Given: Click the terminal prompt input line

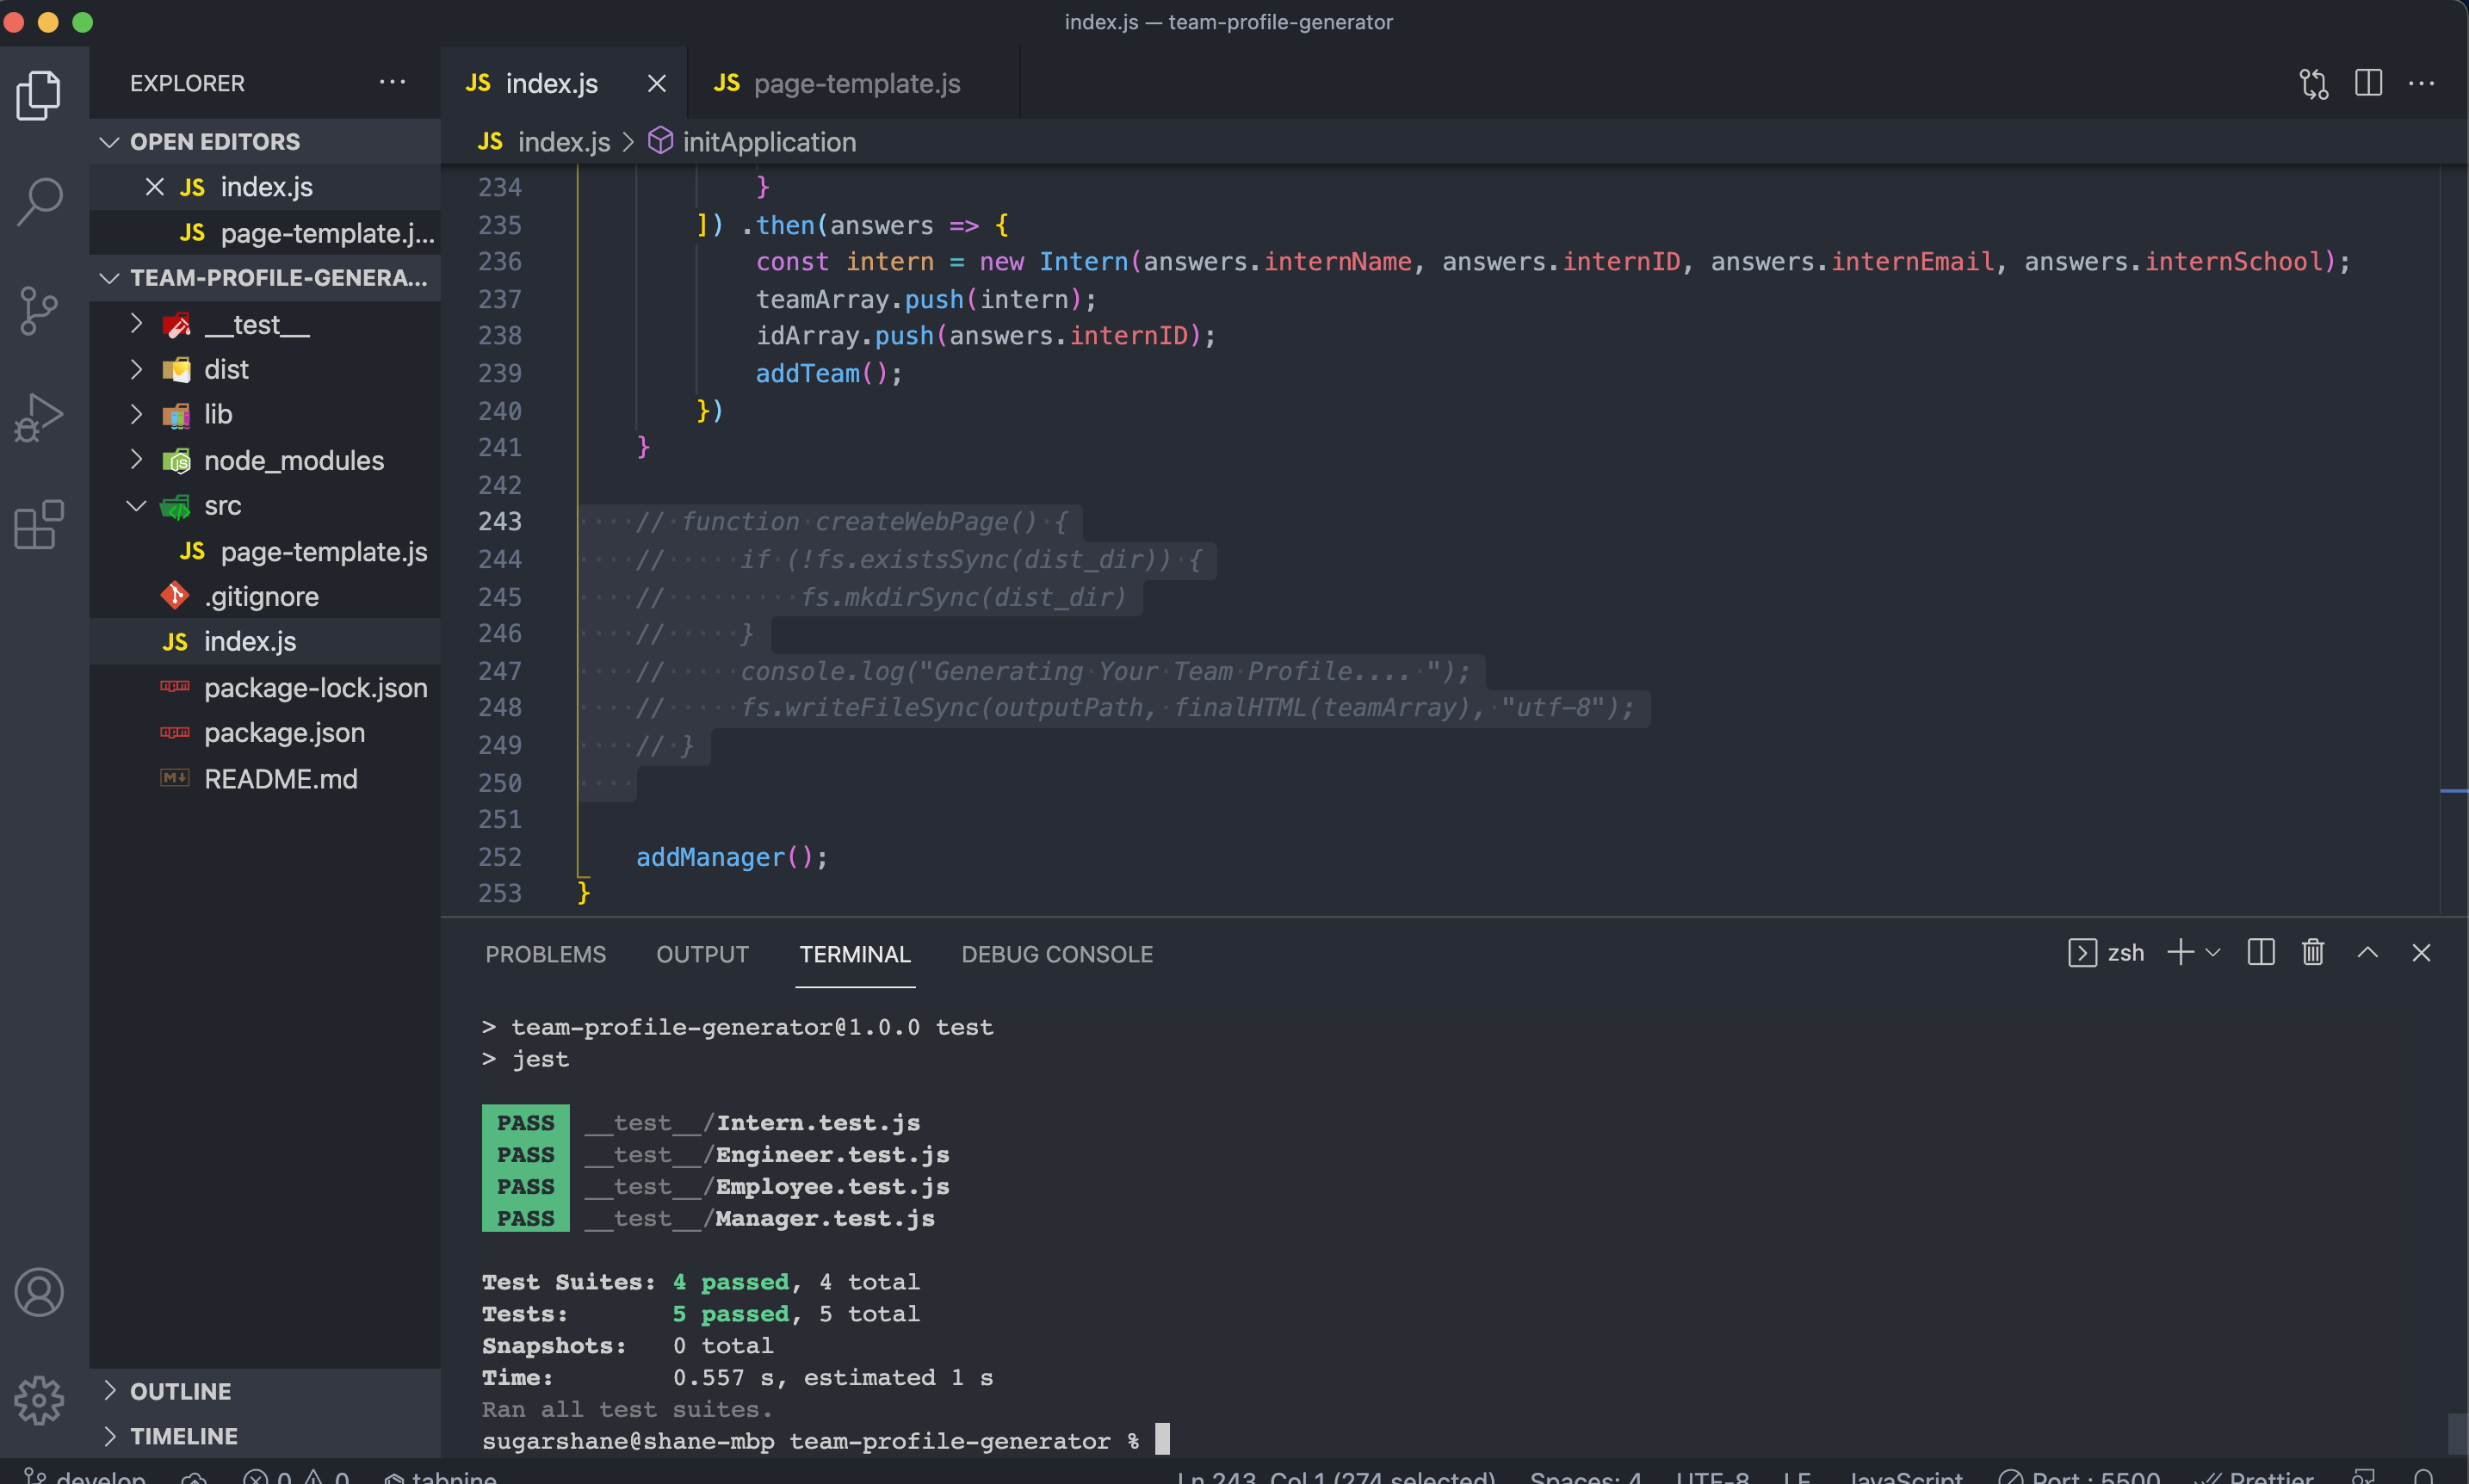Looking at the screenshot, I should click(826, 1440).
